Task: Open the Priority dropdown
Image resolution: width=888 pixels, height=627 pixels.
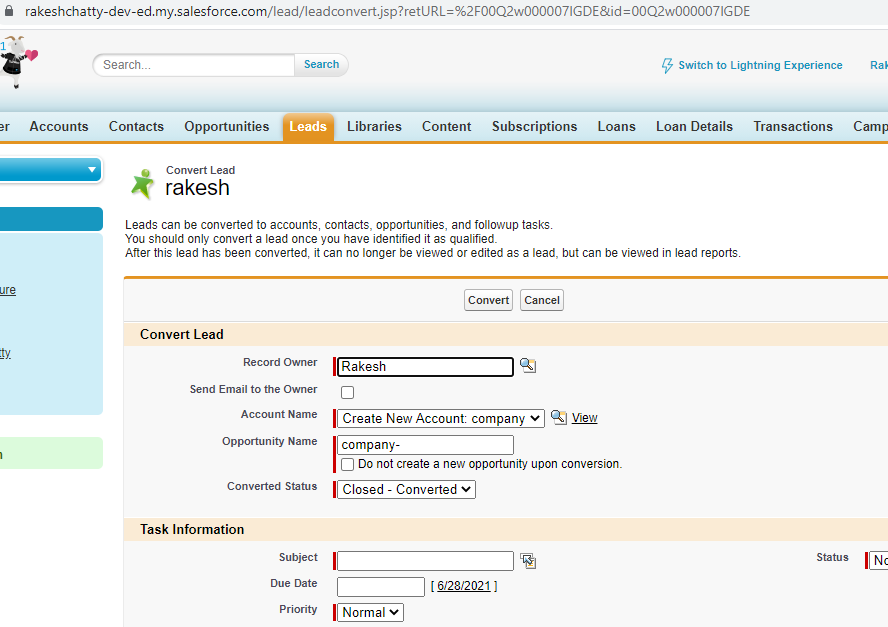Action: [x=370, y=612]
